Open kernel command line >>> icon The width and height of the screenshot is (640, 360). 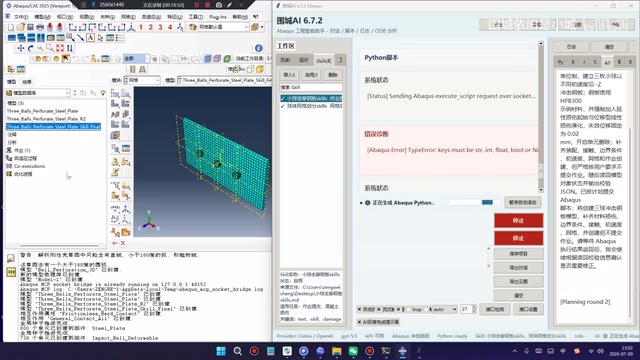click(x=11, y=272)
